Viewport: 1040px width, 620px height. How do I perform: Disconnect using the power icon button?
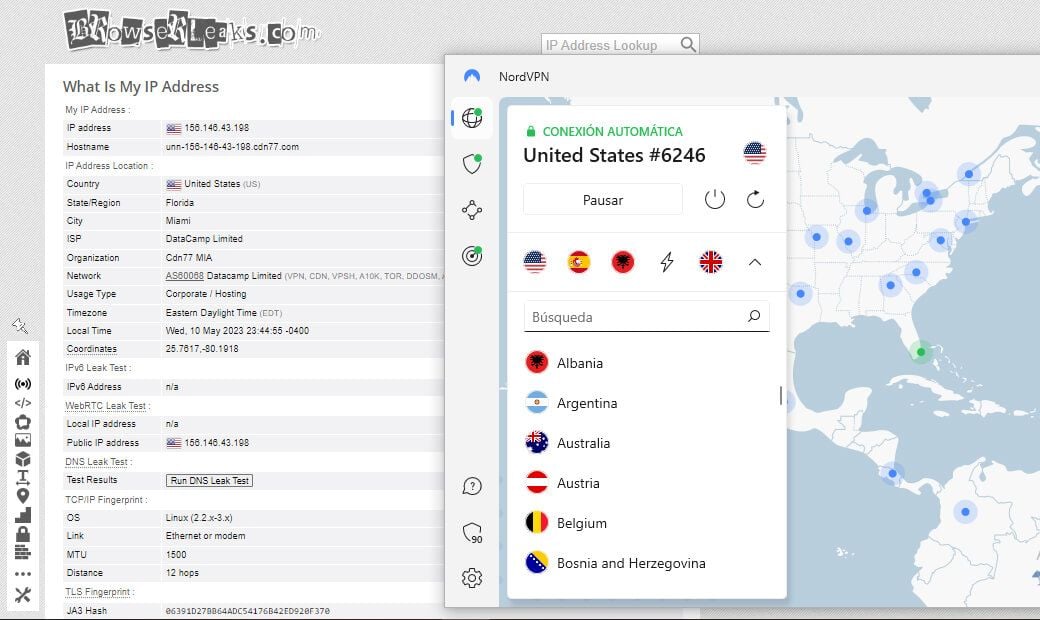pos(714,199)
